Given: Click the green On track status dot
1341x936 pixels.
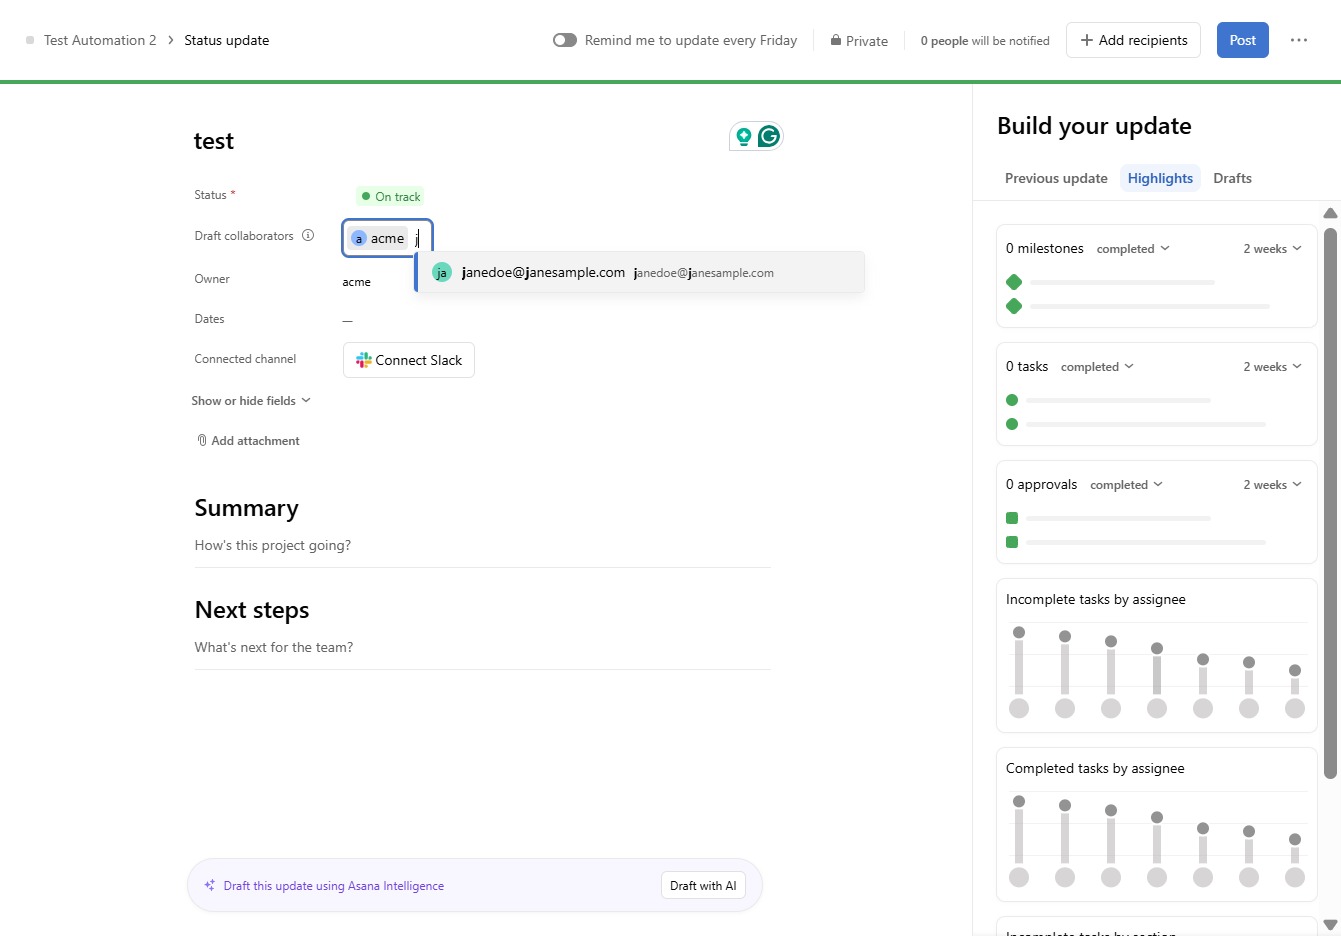Looking at the screenshot, I should pos(366,196).
